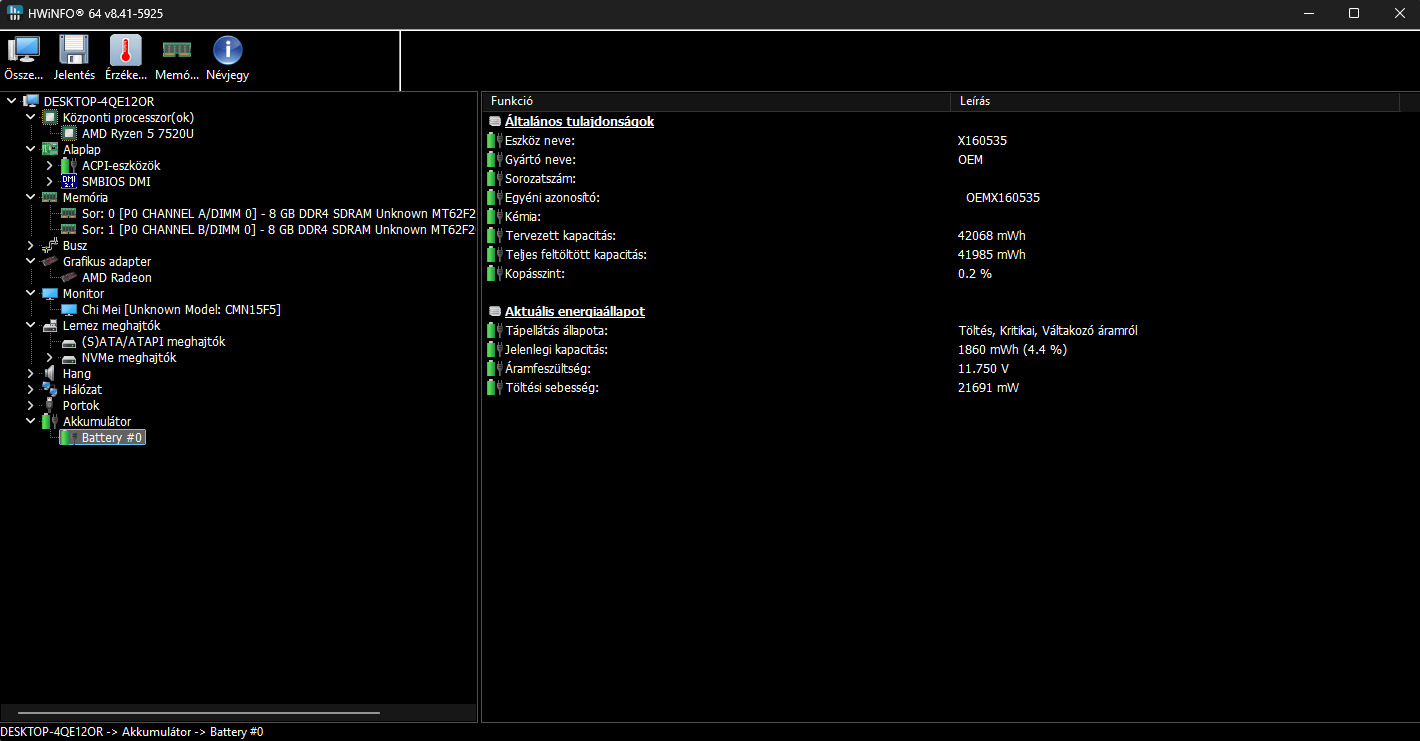Collapse the Memória branch
The height and width of the screenshot is (741, 1420).
tap(31, 197)
